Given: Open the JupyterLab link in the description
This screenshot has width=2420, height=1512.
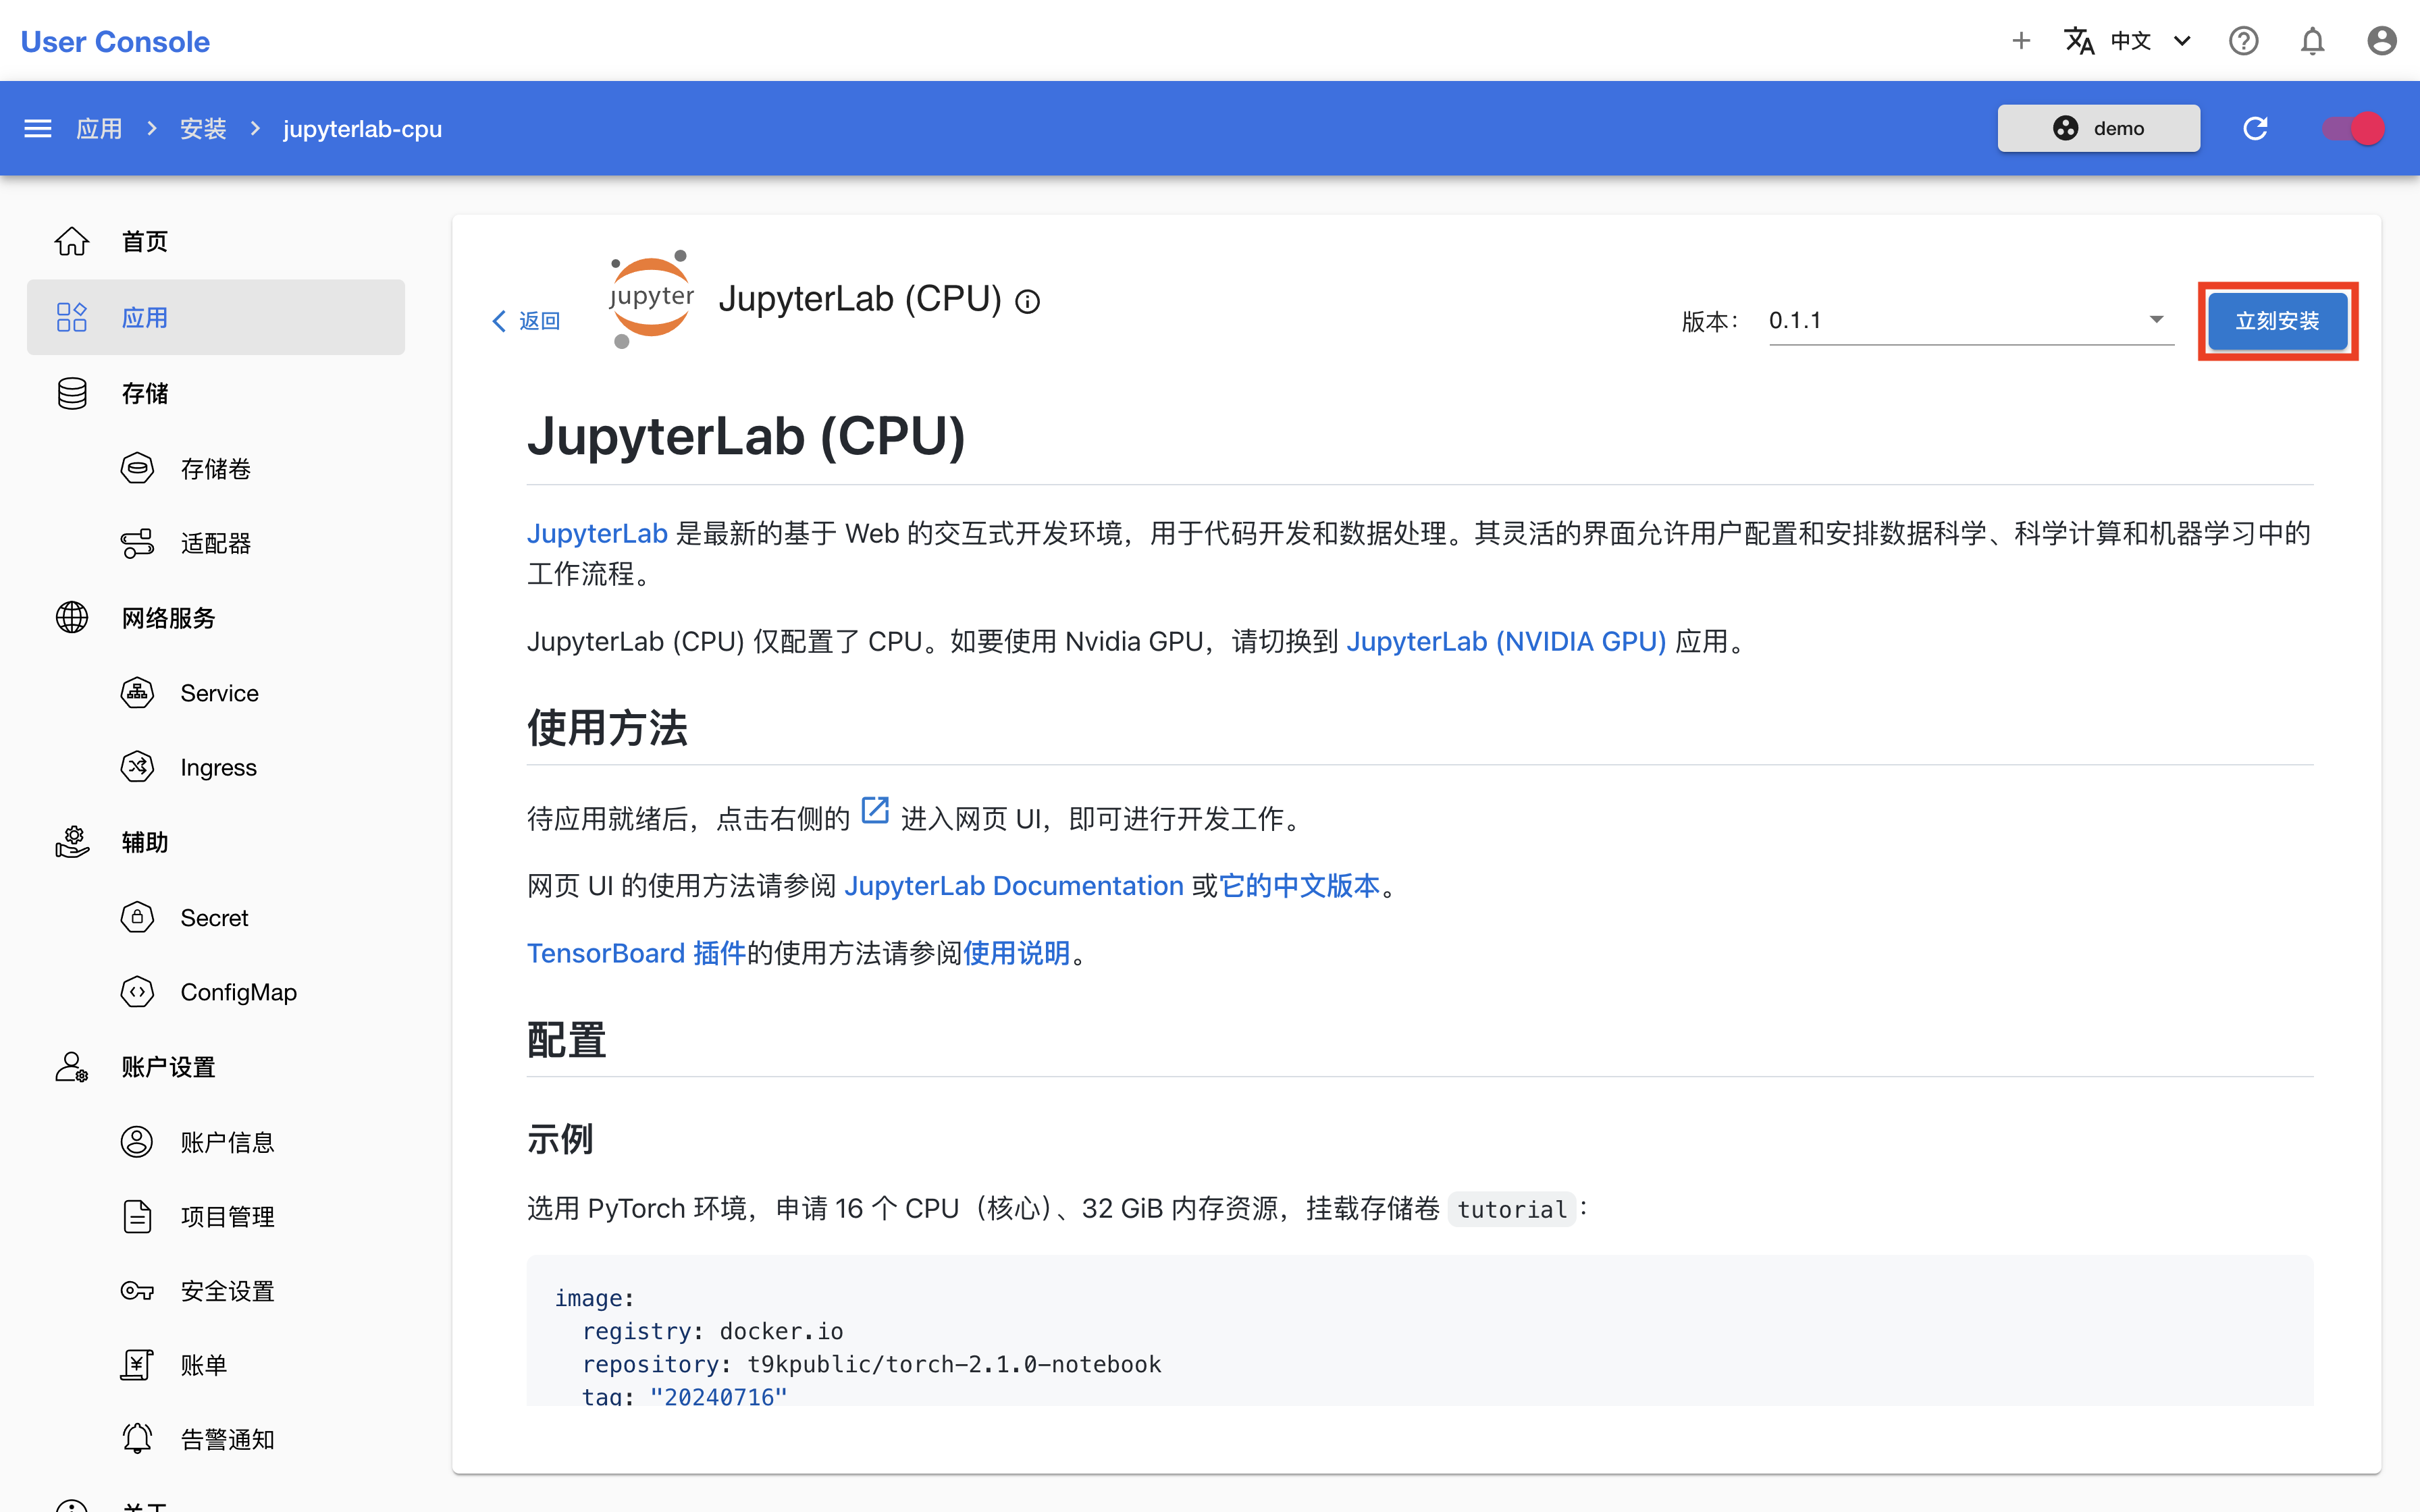Looking at the screenshot, I should [x=597, y=533].
